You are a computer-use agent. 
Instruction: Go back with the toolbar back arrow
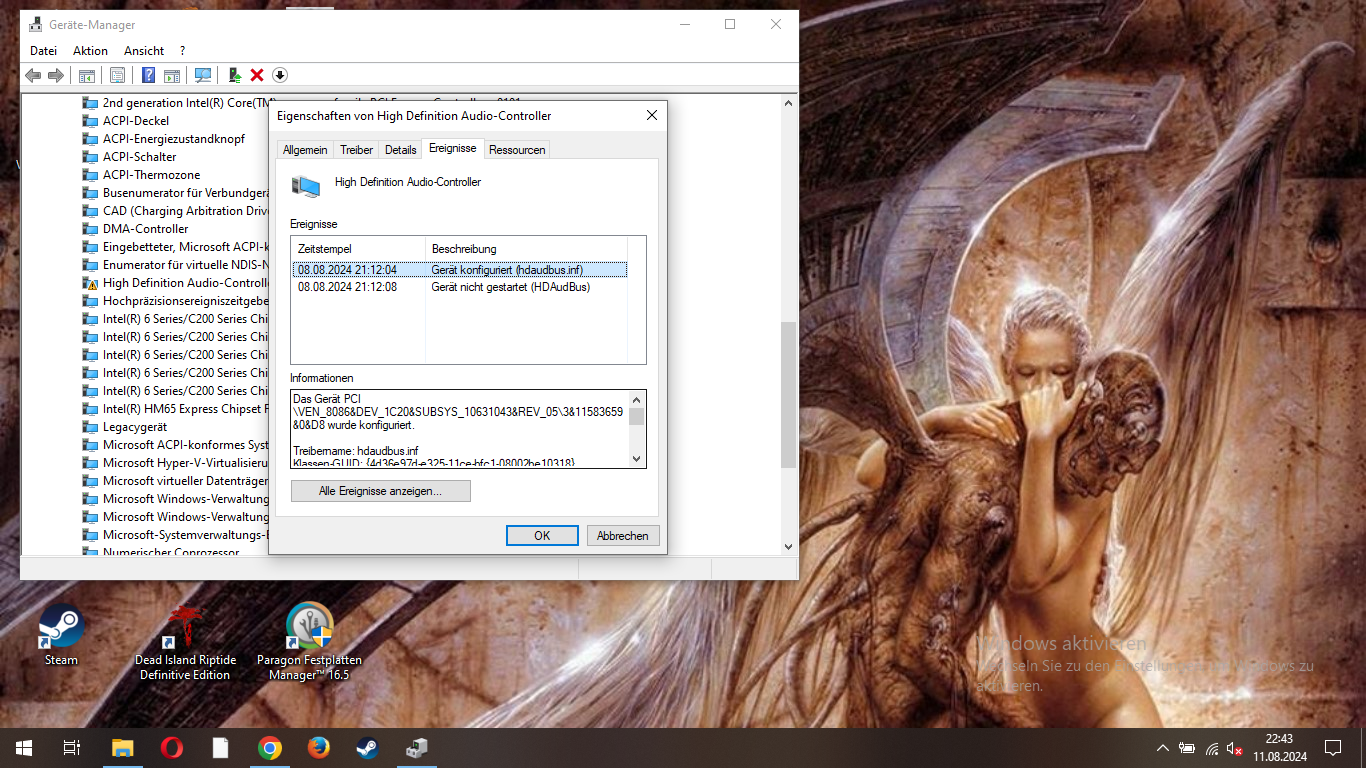33,75
